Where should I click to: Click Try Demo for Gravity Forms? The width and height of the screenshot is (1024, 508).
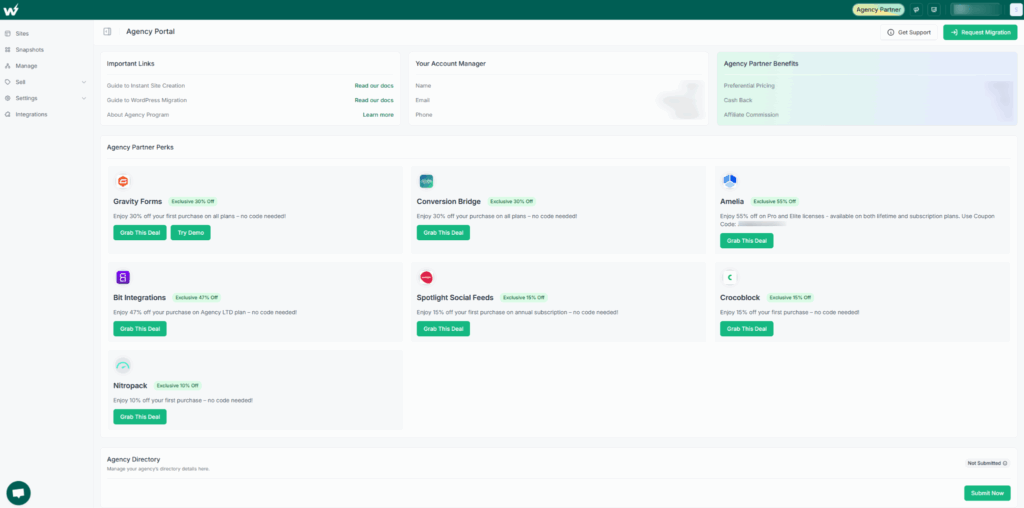coord(191,232)
